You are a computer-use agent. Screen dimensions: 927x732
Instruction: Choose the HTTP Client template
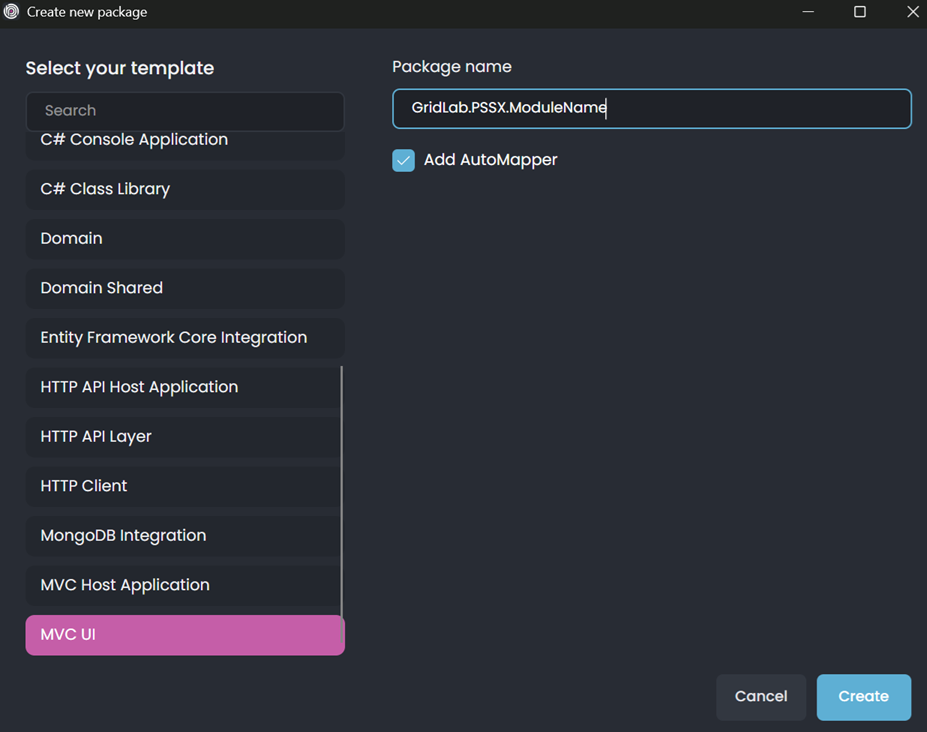tap(183, 486)
